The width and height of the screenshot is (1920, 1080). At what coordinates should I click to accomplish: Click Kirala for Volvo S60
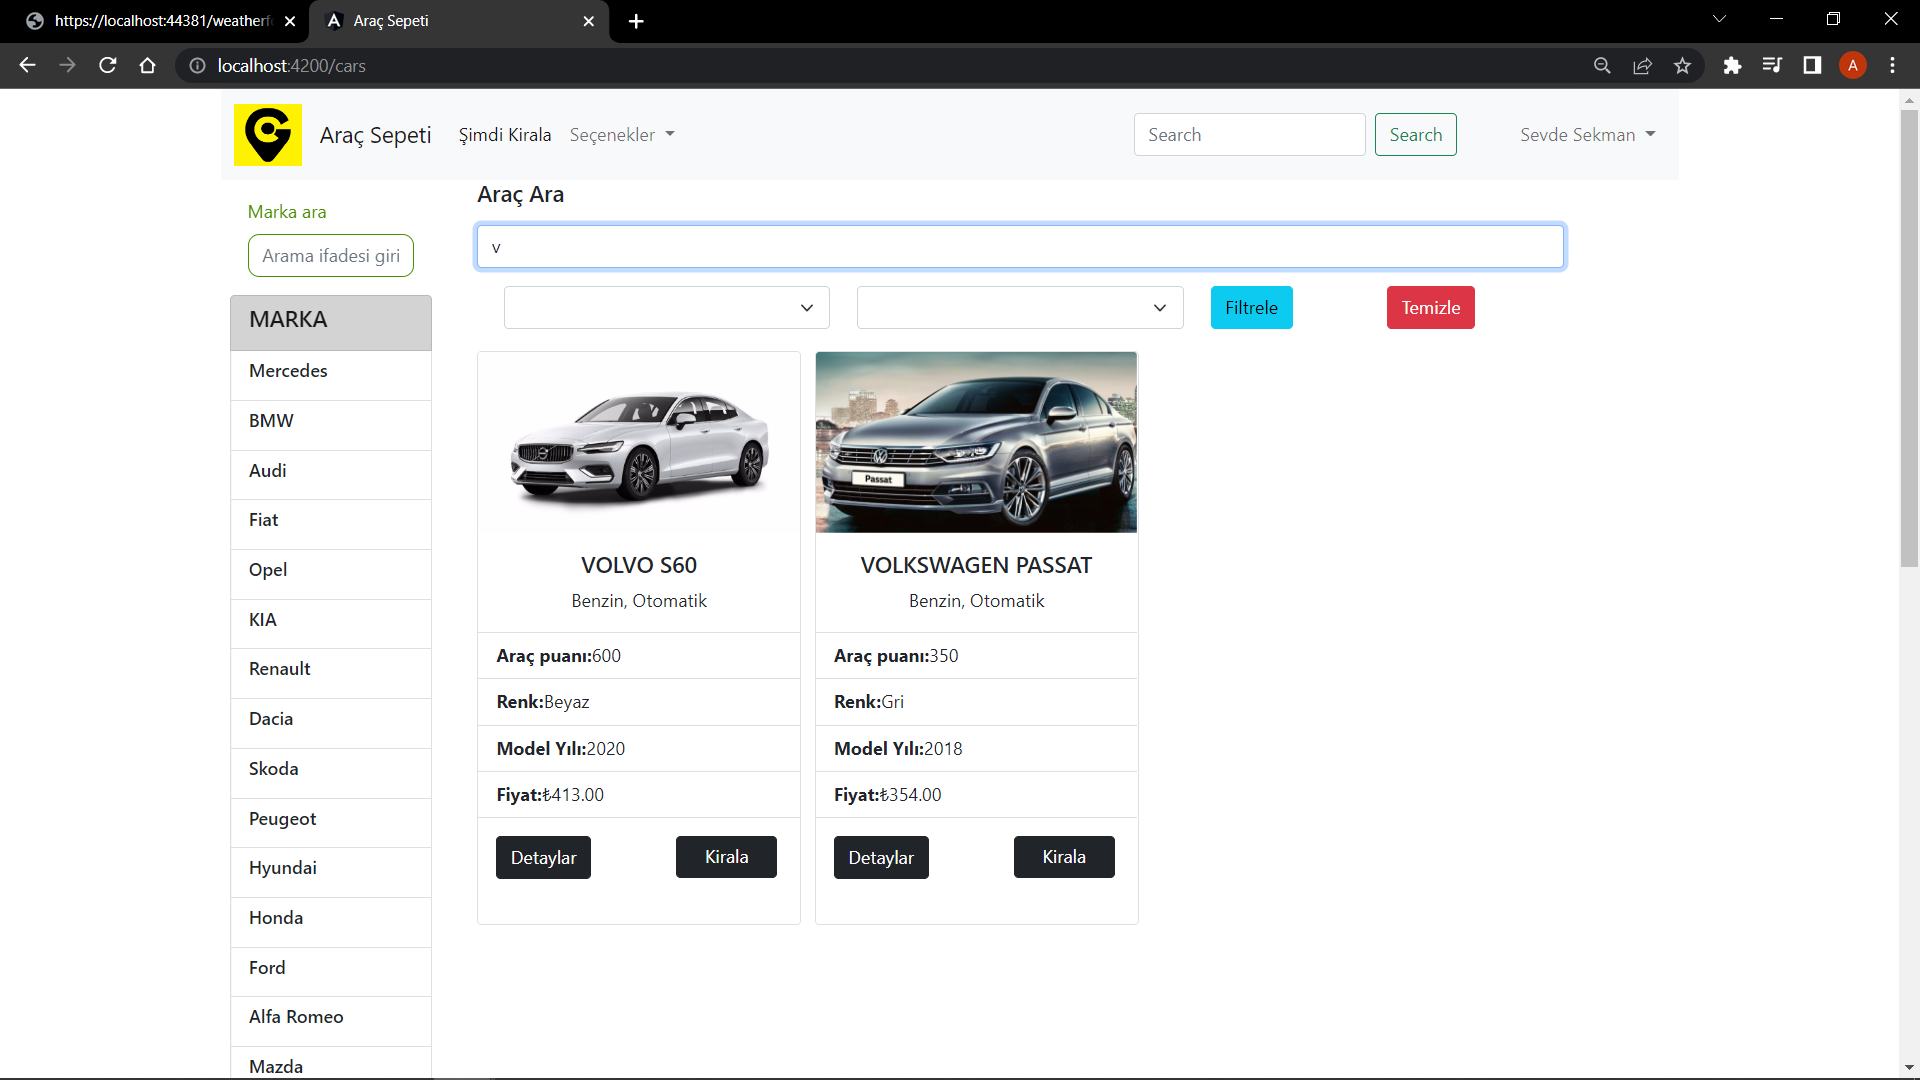point(726,857)
